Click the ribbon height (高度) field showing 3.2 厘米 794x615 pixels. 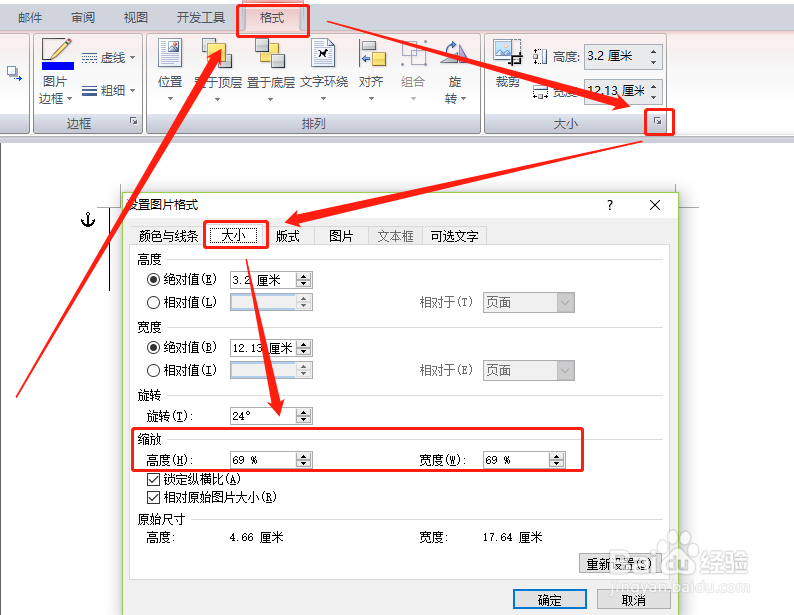click(616, 56)
